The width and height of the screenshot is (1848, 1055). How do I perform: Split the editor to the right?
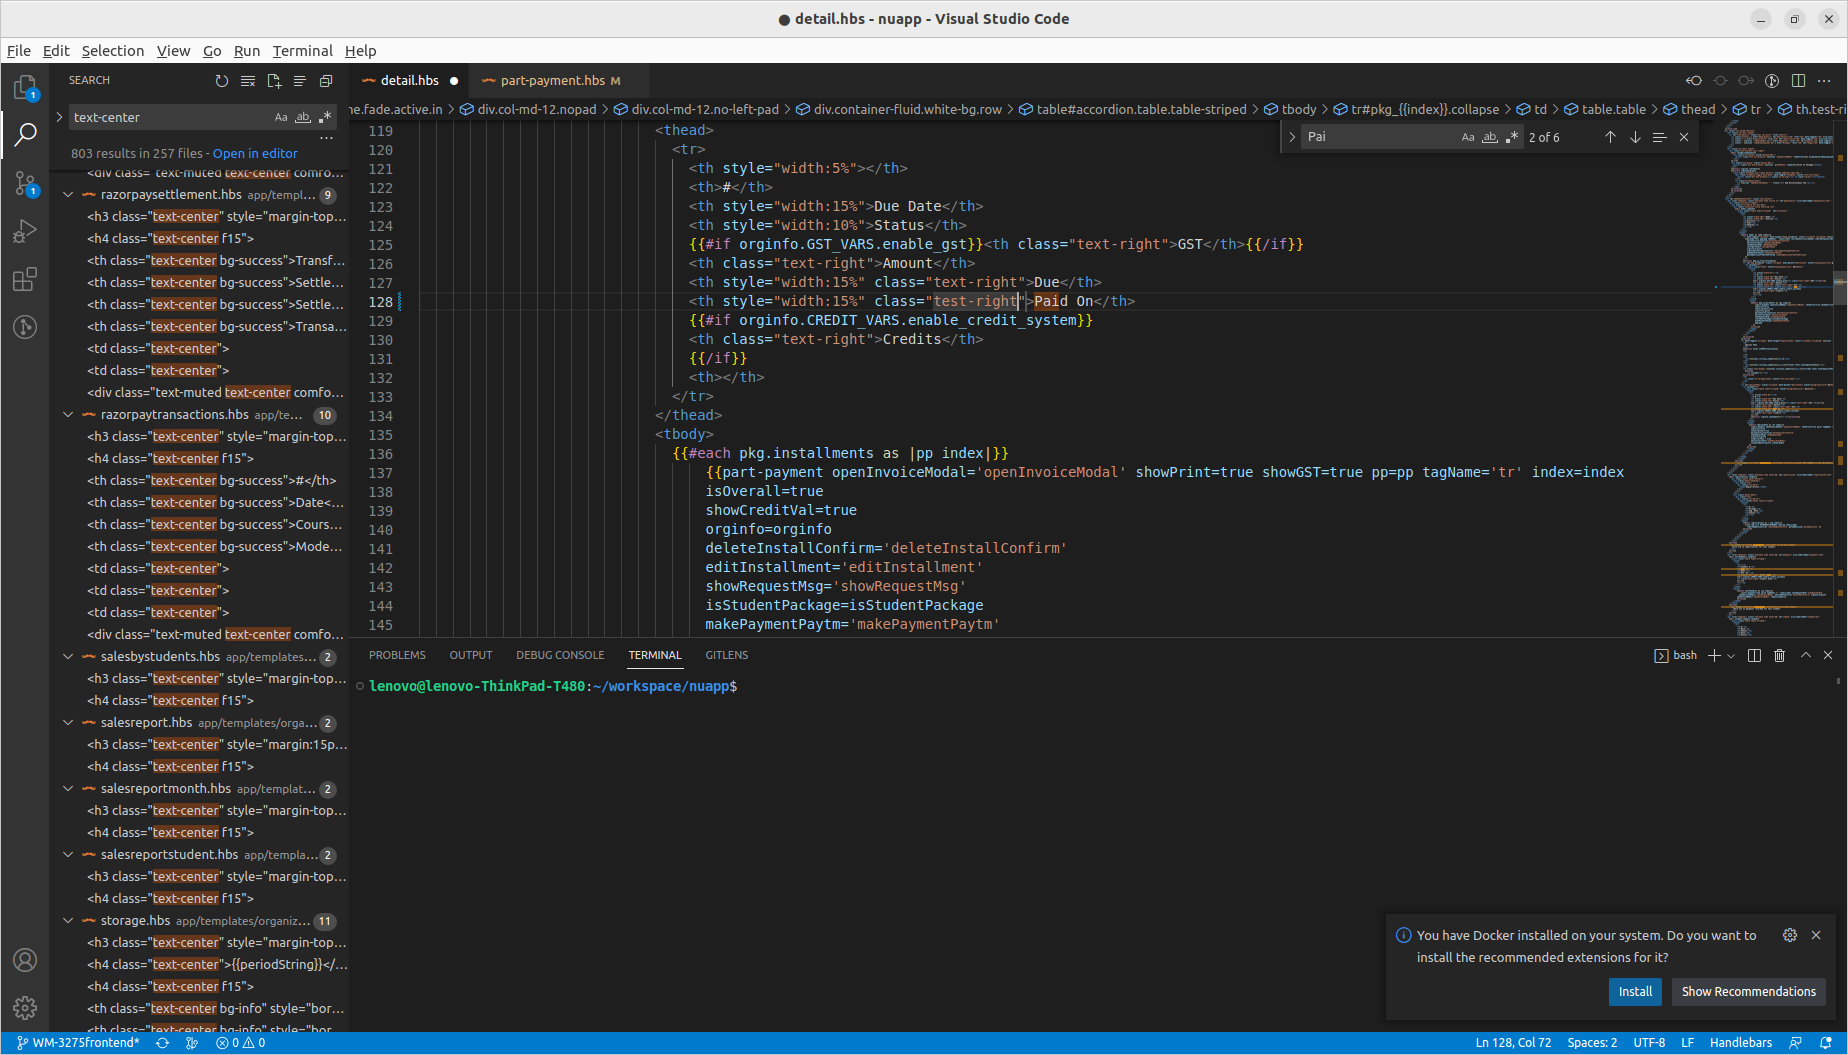point(1798,81)
